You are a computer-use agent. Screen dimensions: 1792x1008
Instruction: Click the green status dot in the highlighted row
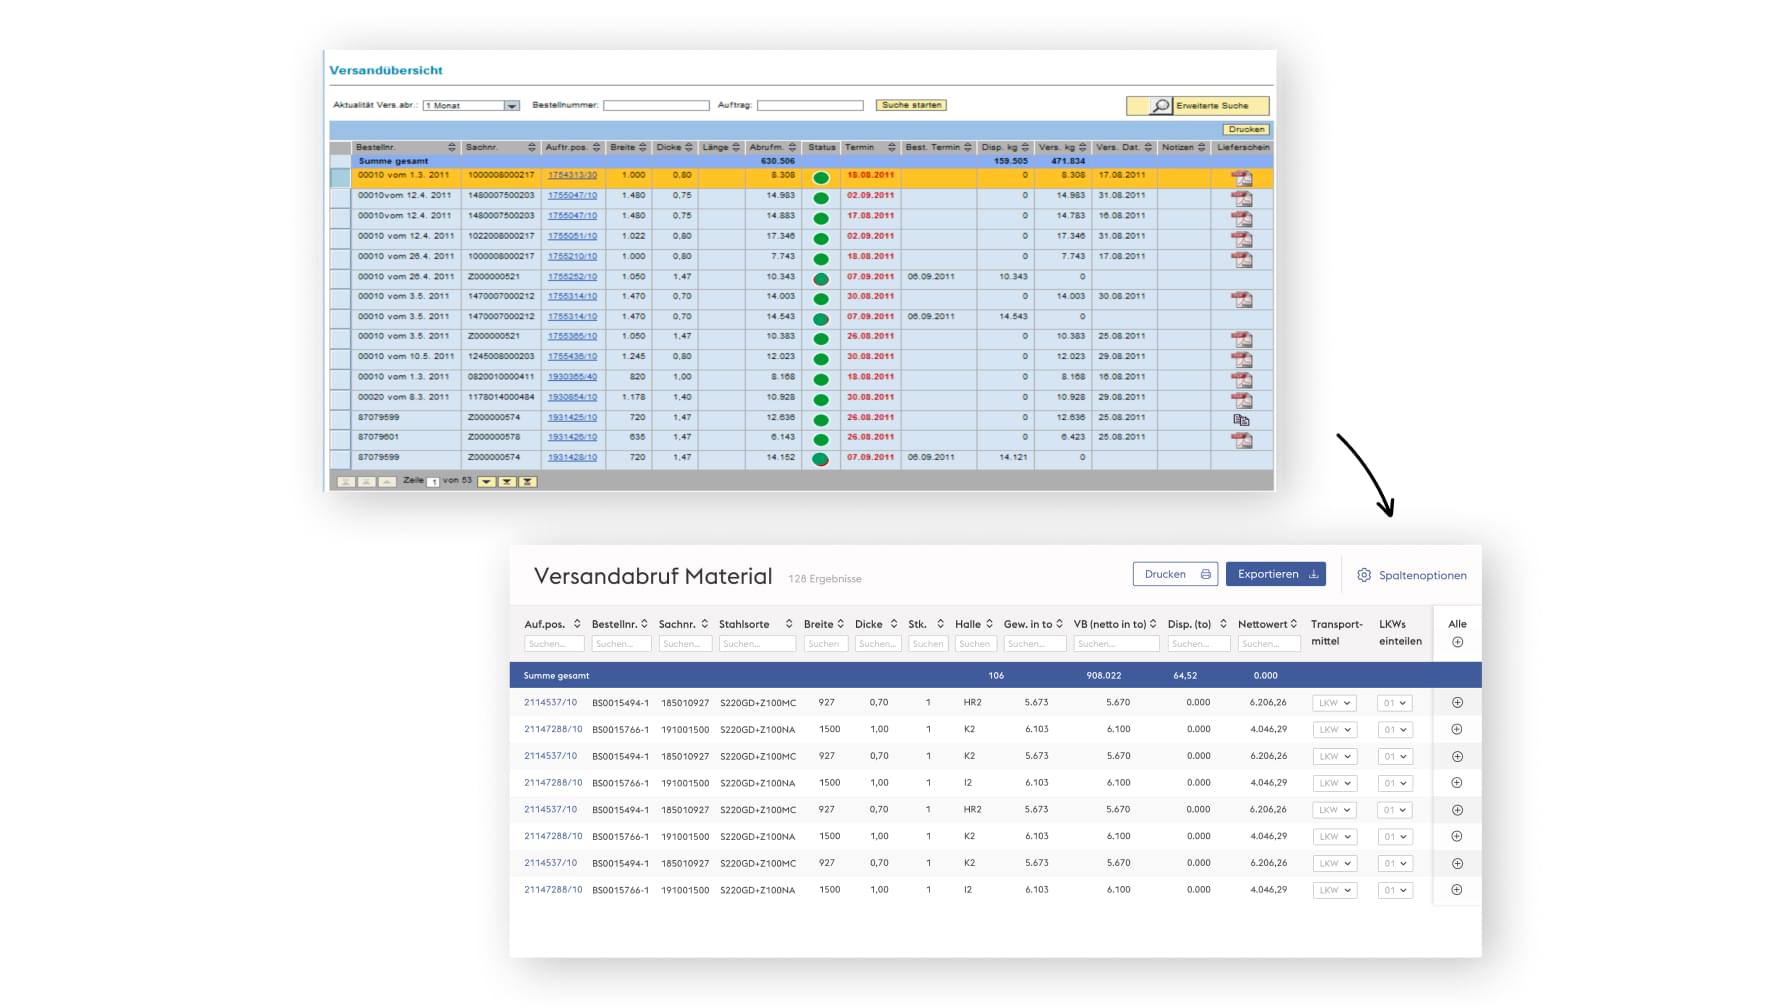(x=821, y=178)
